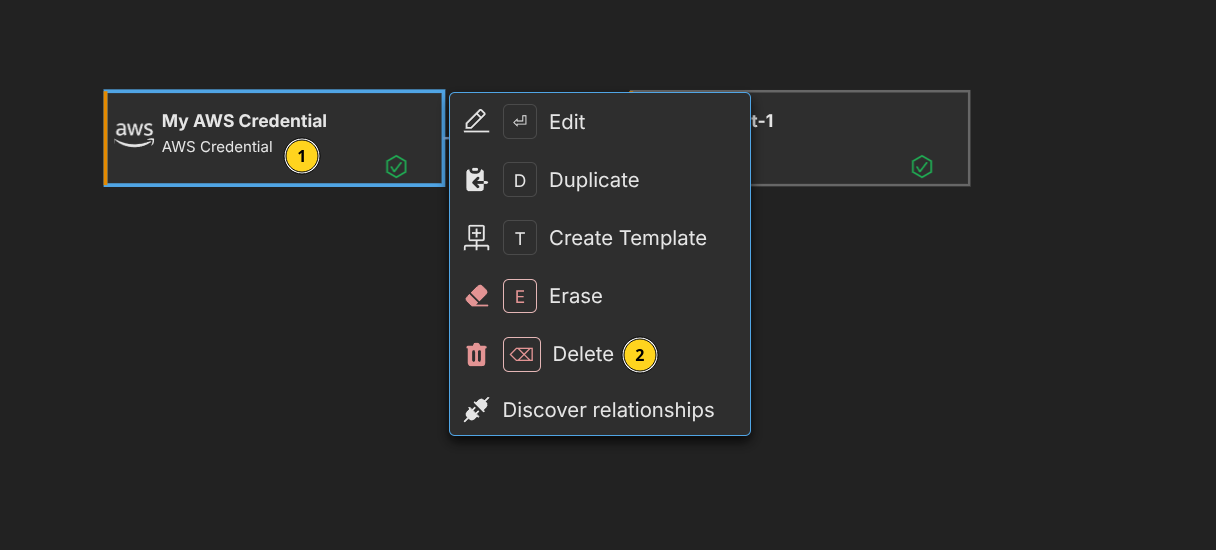Click the red trash can icon
Viewport: 1216px width, 550px height.
(x=477, y=354)
